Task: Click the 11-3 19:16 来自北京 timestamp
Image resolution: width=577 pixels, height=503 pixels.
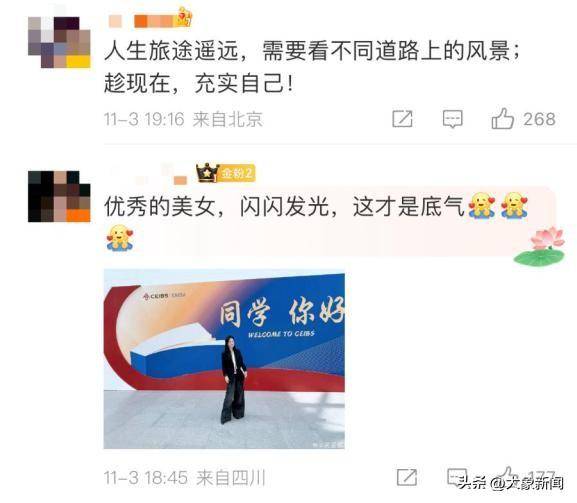Action: click(184, 119)
